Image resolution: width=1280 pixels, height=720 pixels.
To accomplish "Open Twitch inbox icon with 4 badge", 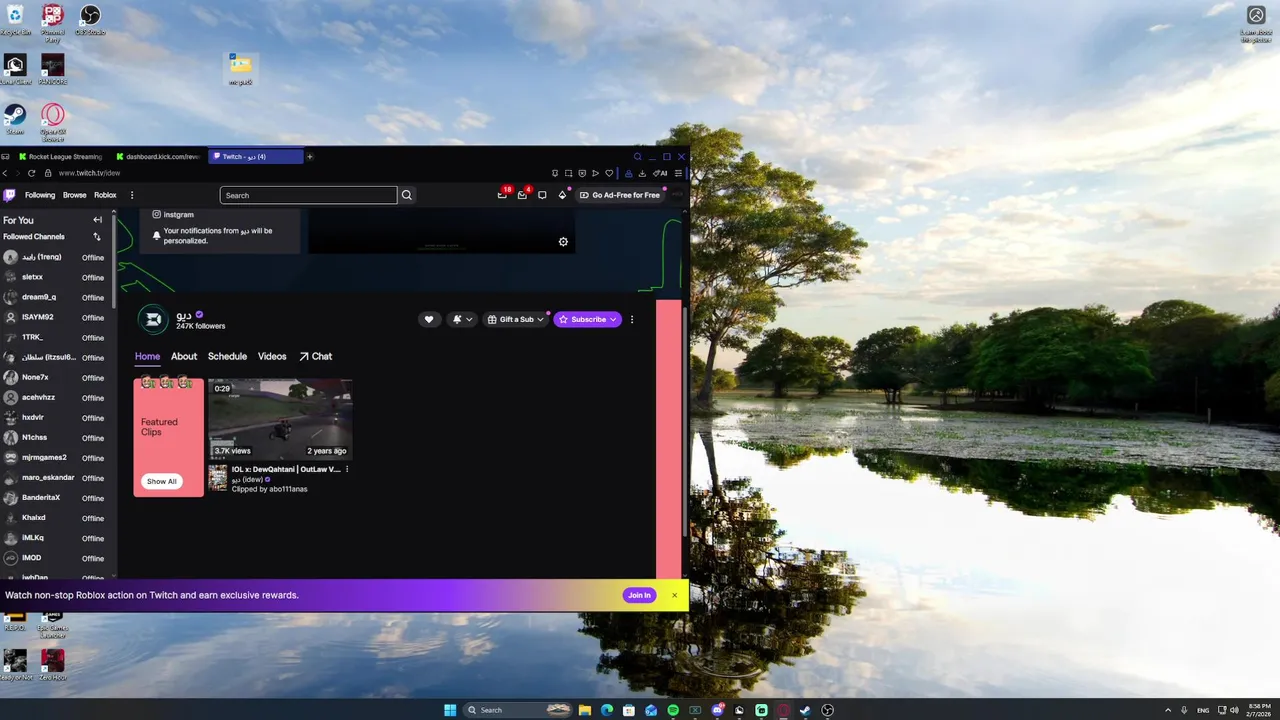I will coord(523,194).
